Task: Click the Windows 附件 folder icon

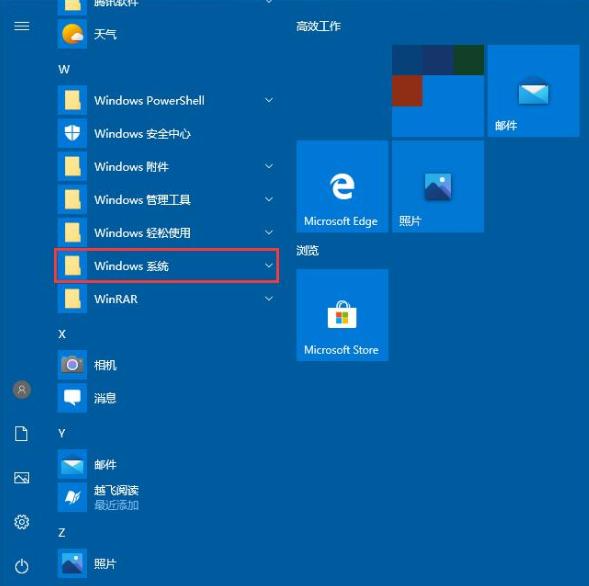Action: coord(72,166)
